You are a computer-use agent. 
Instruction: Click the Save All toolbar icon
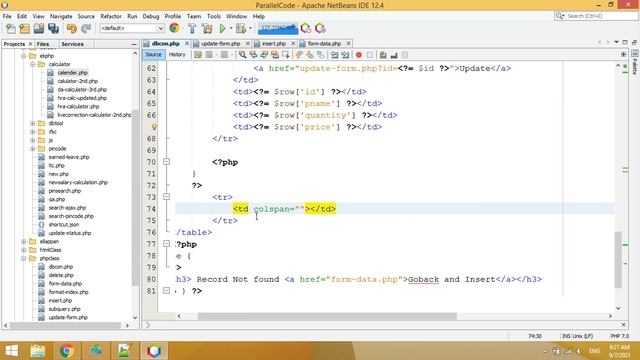pyautogui.click(x=53, y=28)
